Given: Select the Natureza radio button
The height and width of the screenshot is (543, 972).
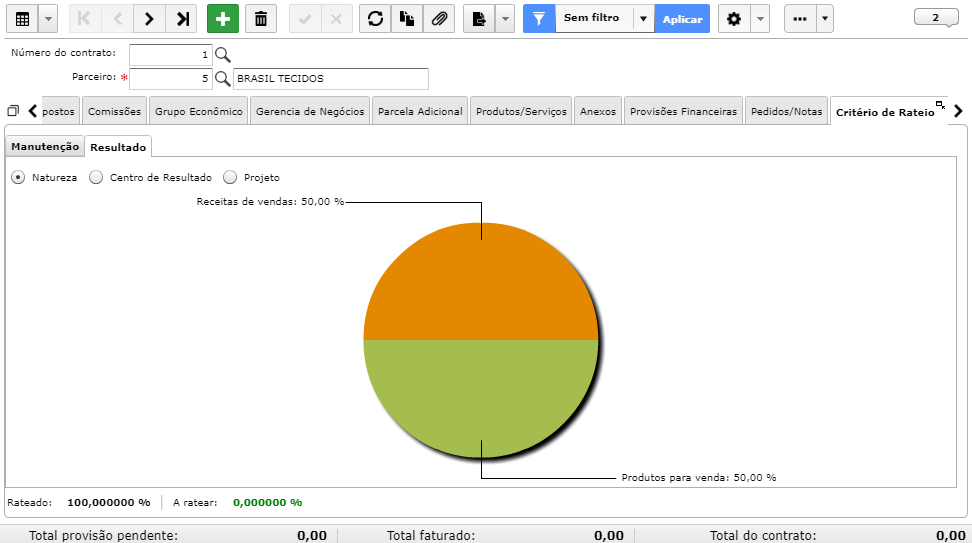Looking at the screenshot, I should [19, 177].
